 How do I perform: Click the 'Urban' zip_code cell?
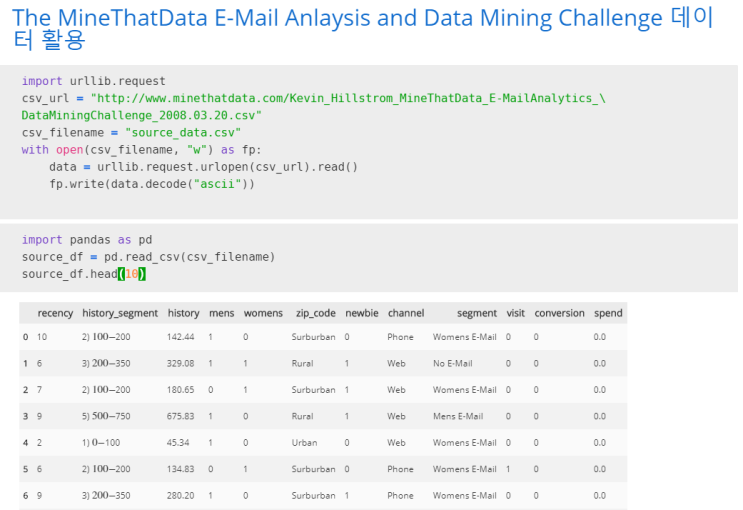(x=304, y=443)
